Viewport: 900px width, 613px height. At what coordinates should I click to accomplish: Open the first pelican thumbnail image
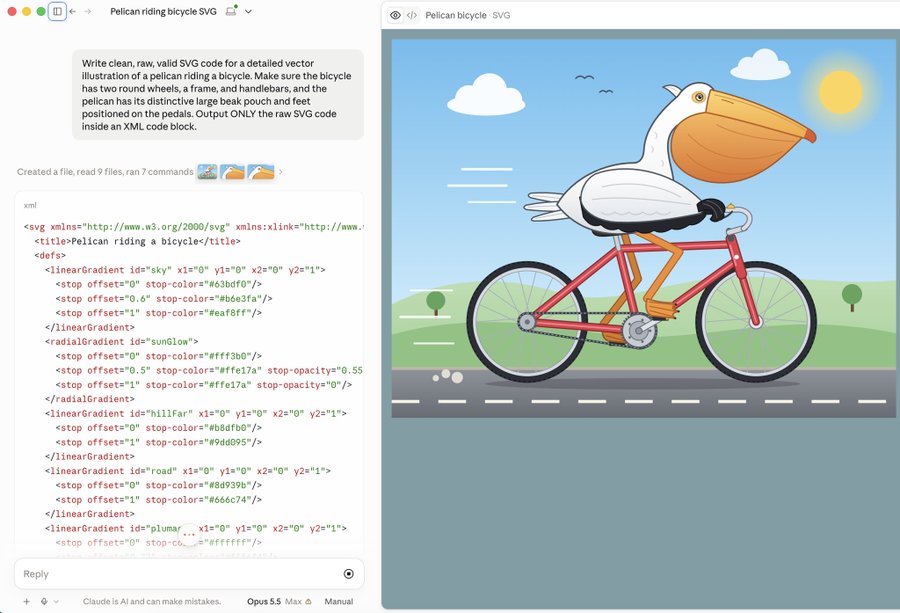(207, 172)
